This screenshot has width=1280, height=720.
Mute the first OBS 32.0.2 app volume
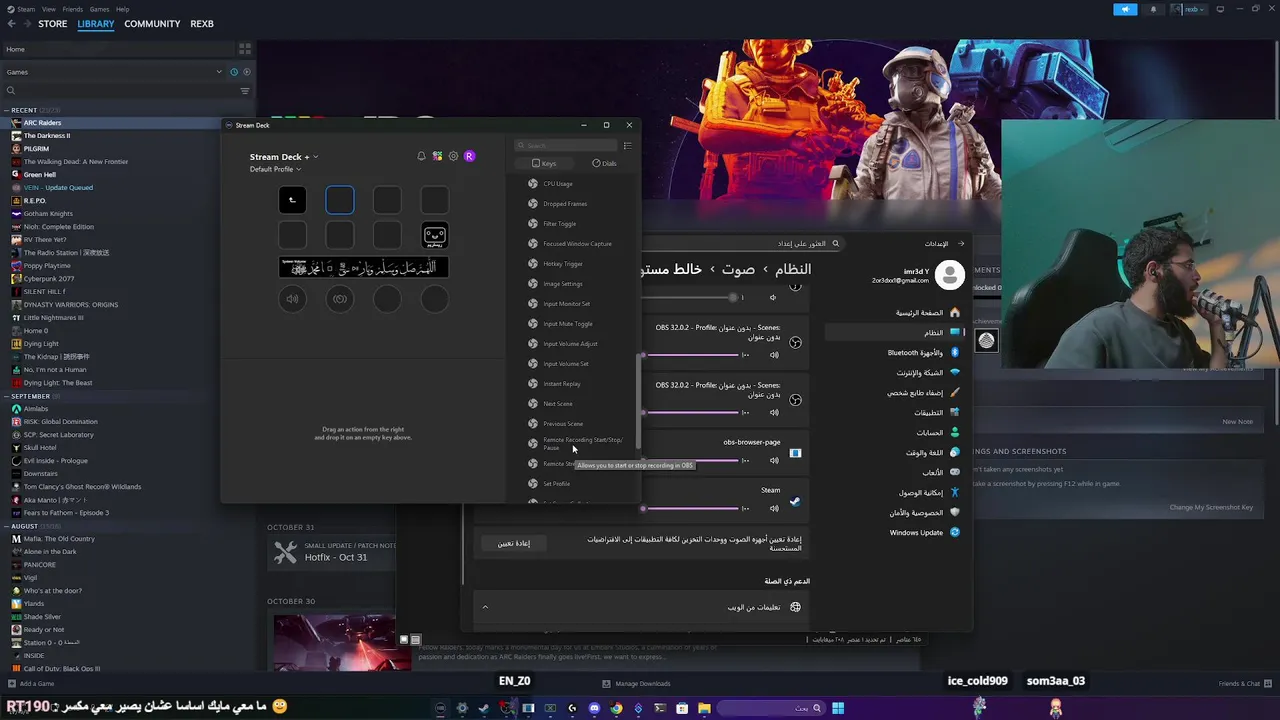click(x=774, y=355)
